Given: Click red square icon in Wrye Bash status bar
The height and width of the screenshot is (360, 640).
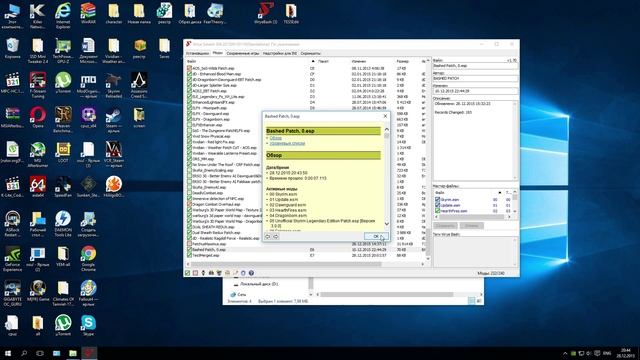Looking at the screenshot, I should coord(196,273).
